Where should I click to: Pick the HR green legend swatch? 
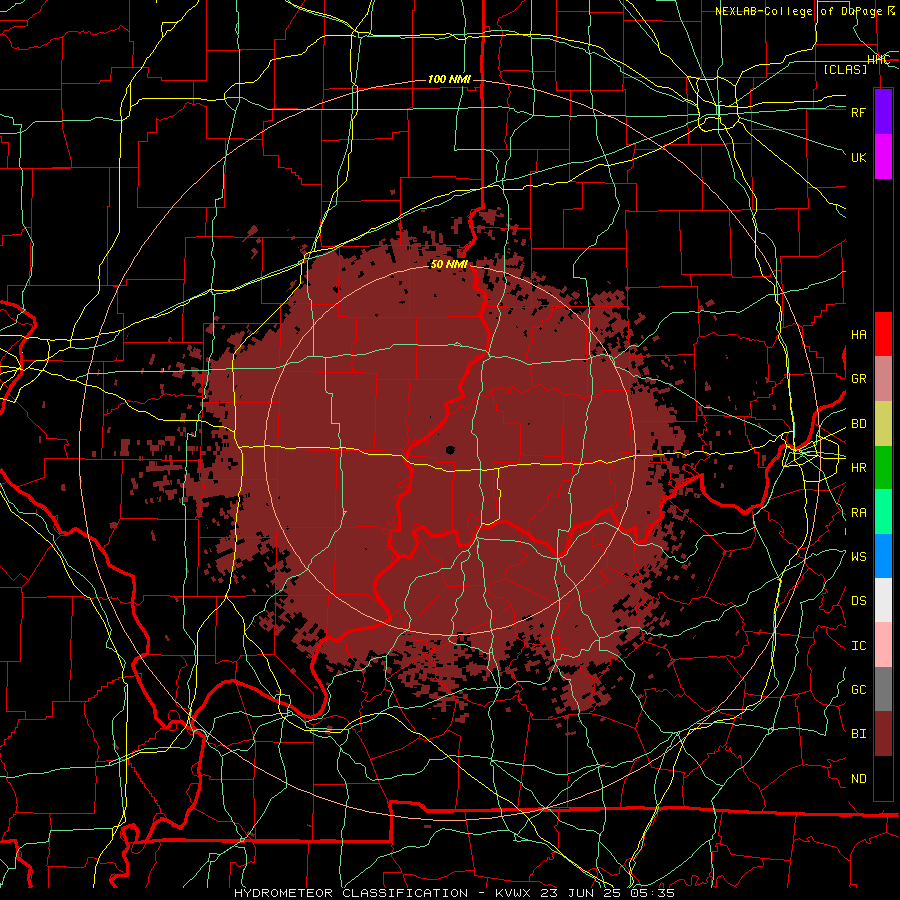pos(883,468)
